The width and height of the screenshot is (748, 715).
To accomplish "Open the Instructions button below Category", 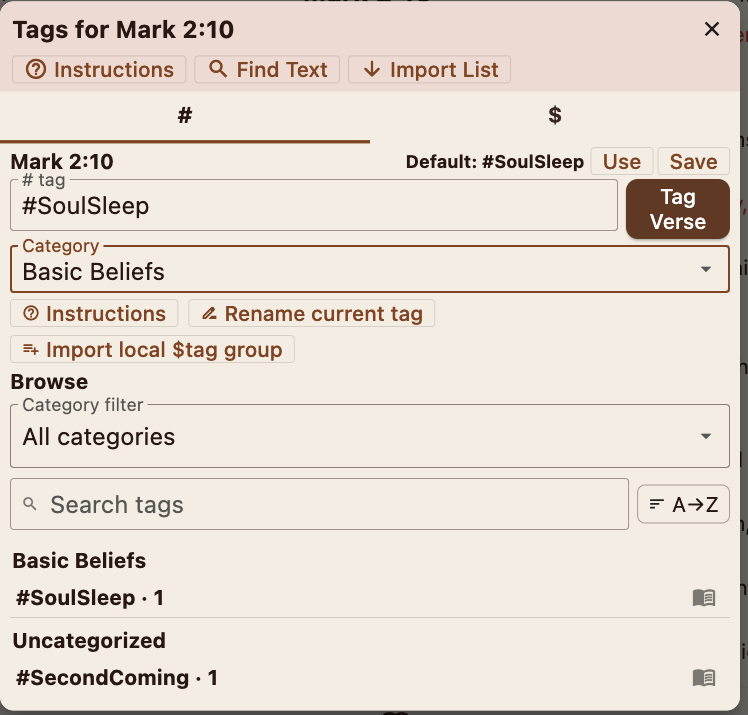I will tap(94, 314).
